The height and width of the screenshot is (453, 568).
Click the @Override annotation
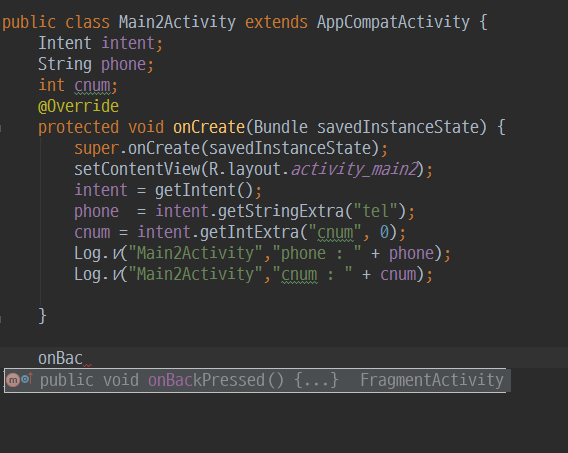click(78, 106)
